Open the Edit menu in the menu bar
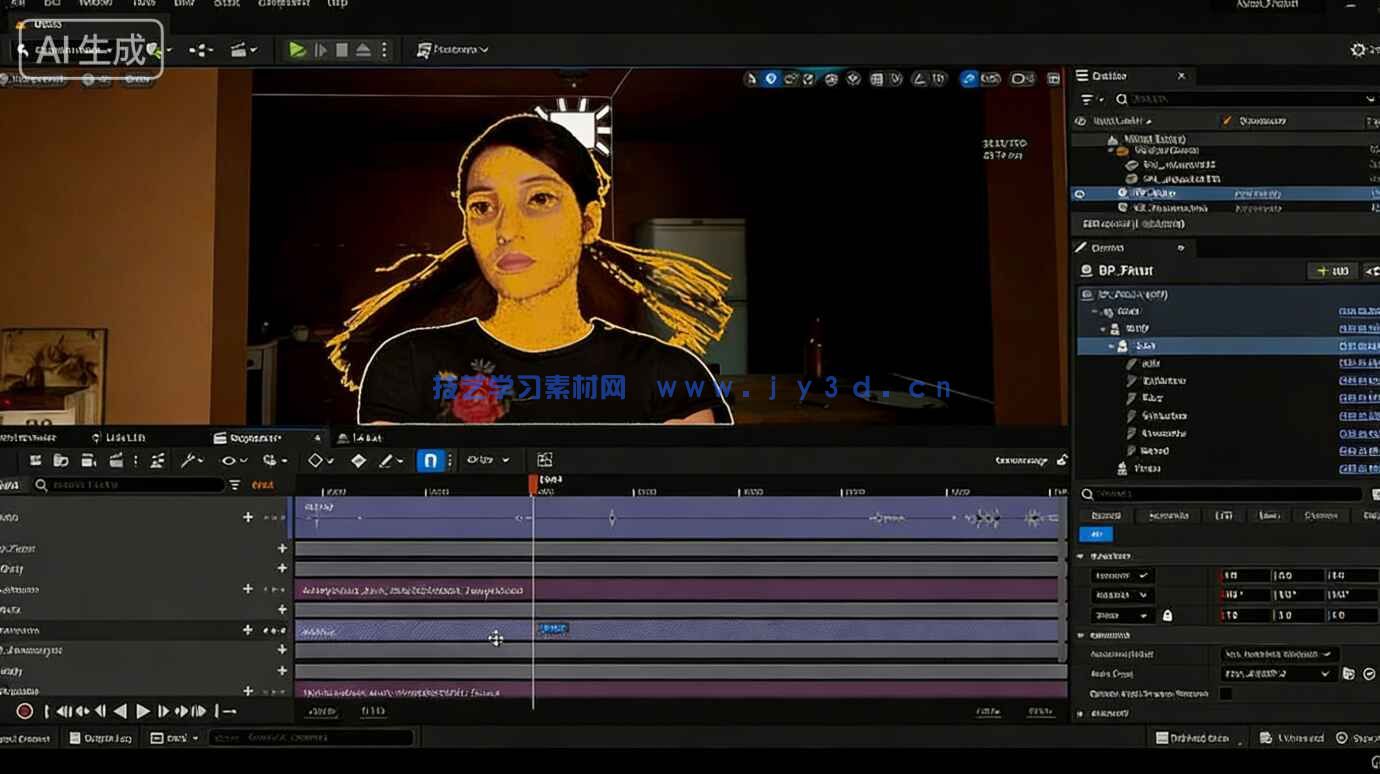The image size is (1380, 774). pyautogui.click(x=52, y=4)
